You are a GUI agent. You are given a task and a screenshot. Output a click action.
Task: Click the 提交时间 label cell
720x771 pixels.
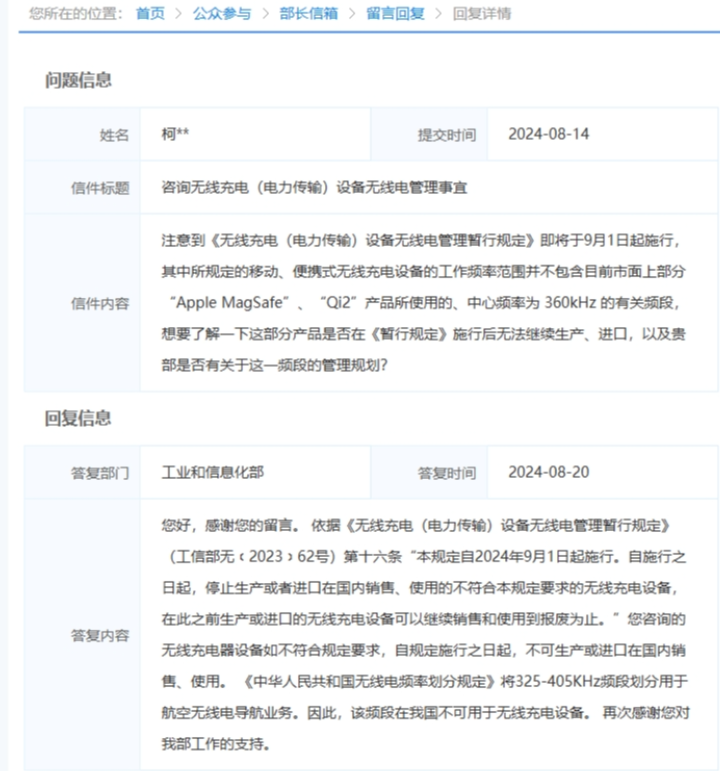(x=446, y=135)
